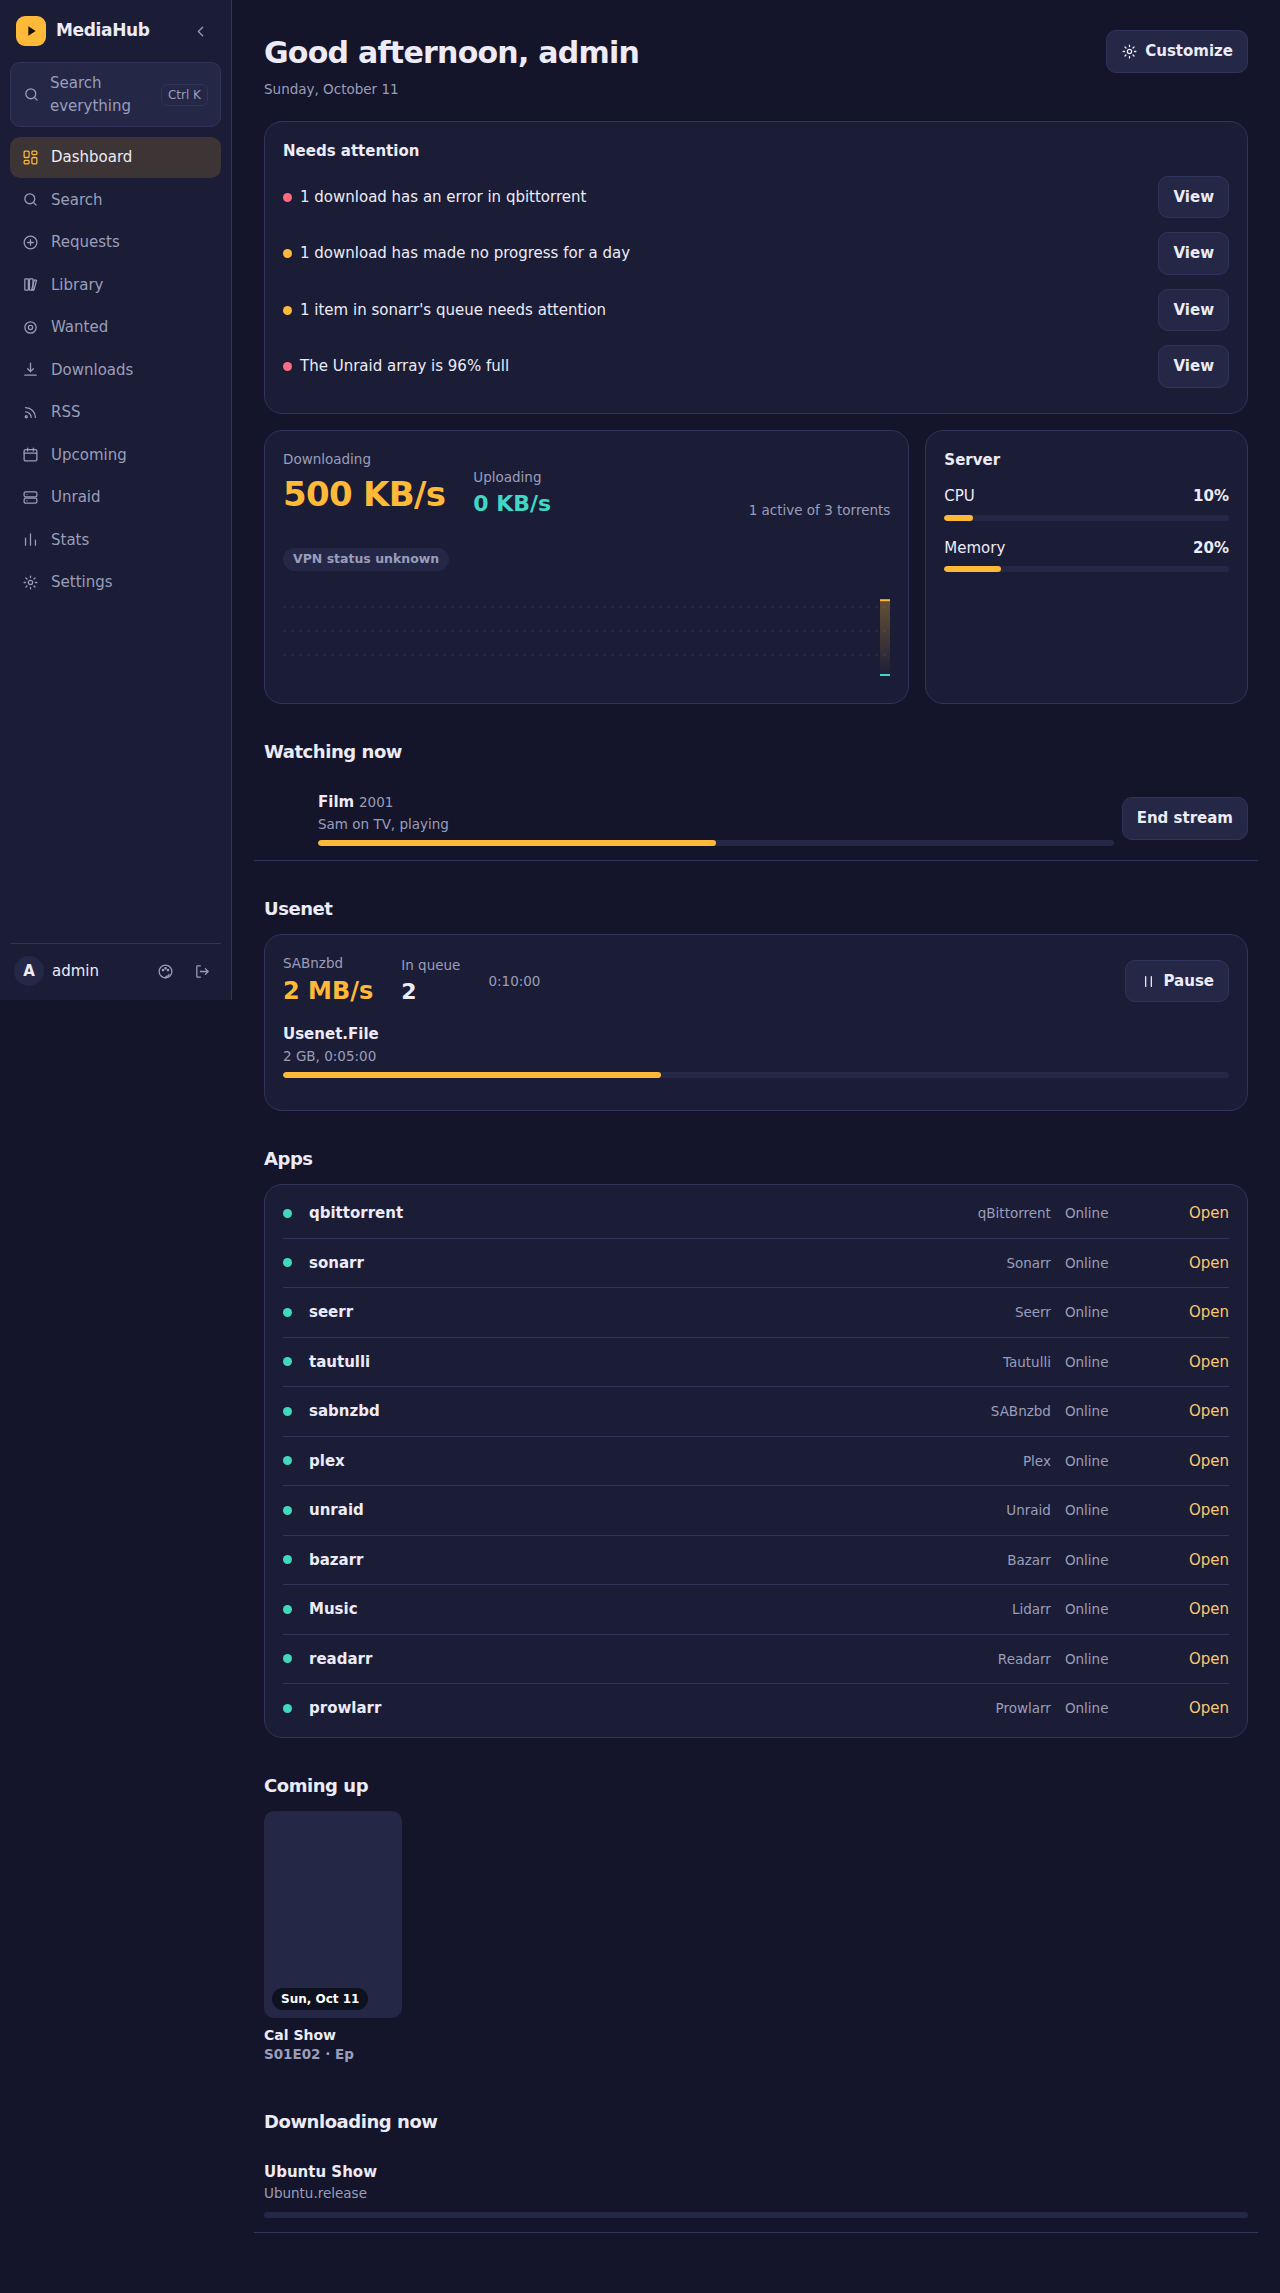Pause the SABnzbd queue
Screen dimensions: 1280x2293
point(1177,981)
